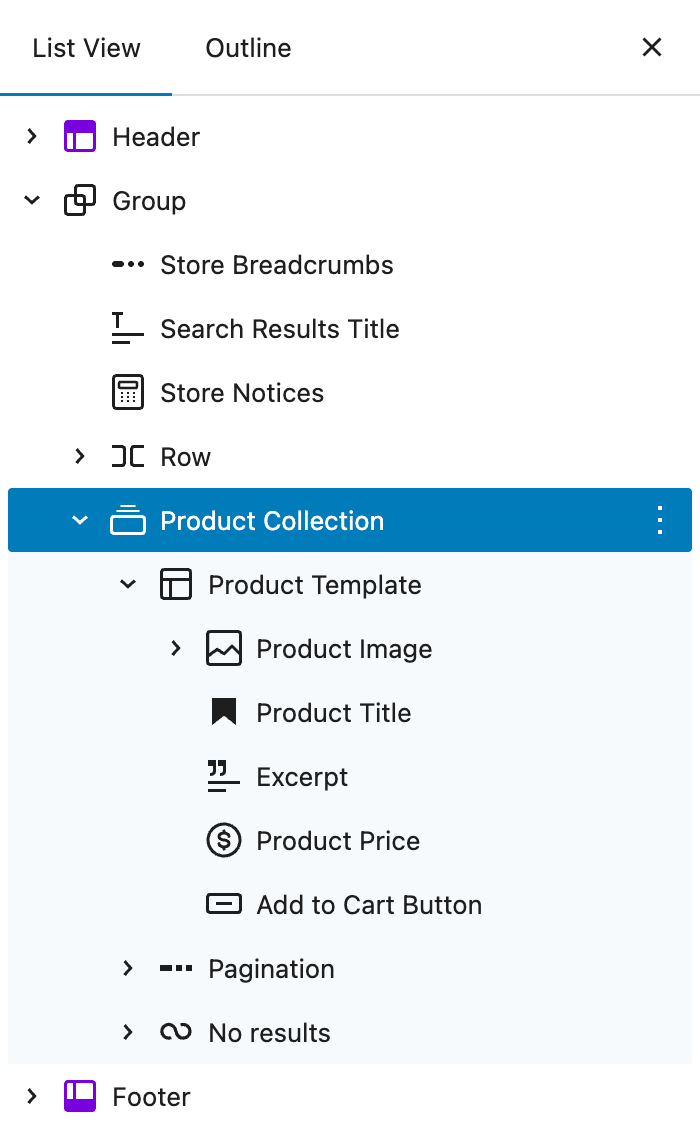Click the Add to Cart Button icon
Viewport: 700px width, 1148px height.
point(224,905)
